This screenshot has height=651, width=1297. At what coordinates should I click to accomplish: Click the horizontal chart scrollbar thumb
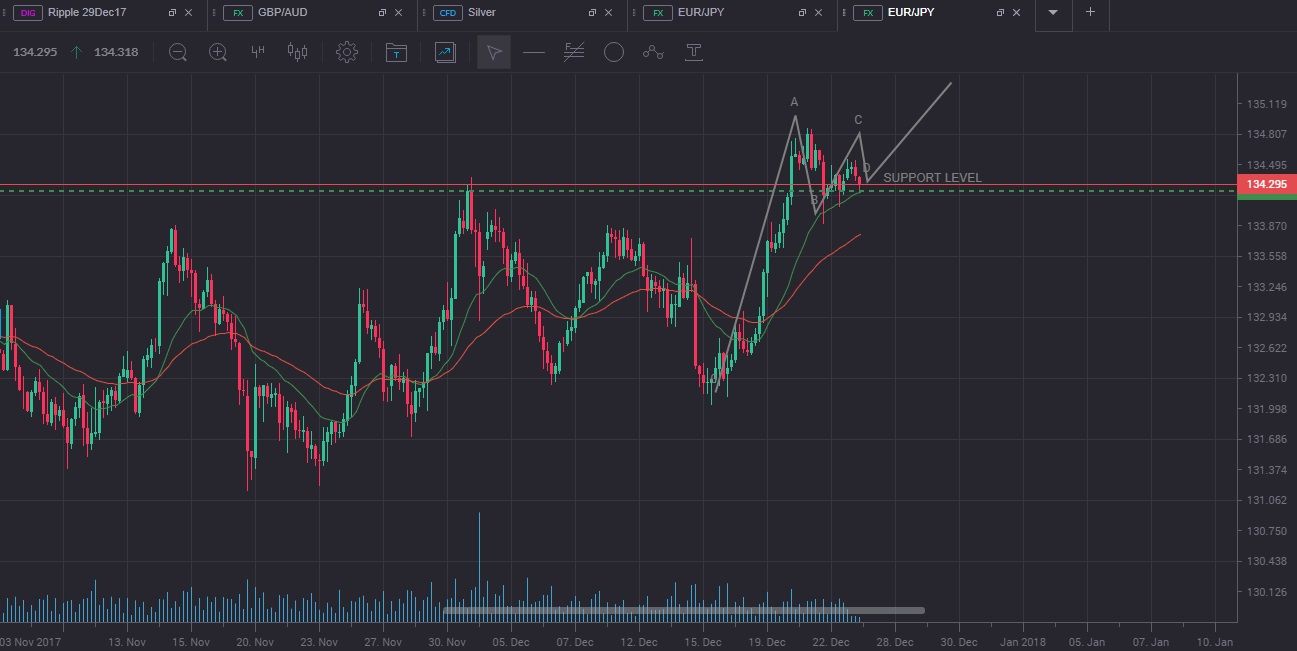tap(683, 610)
